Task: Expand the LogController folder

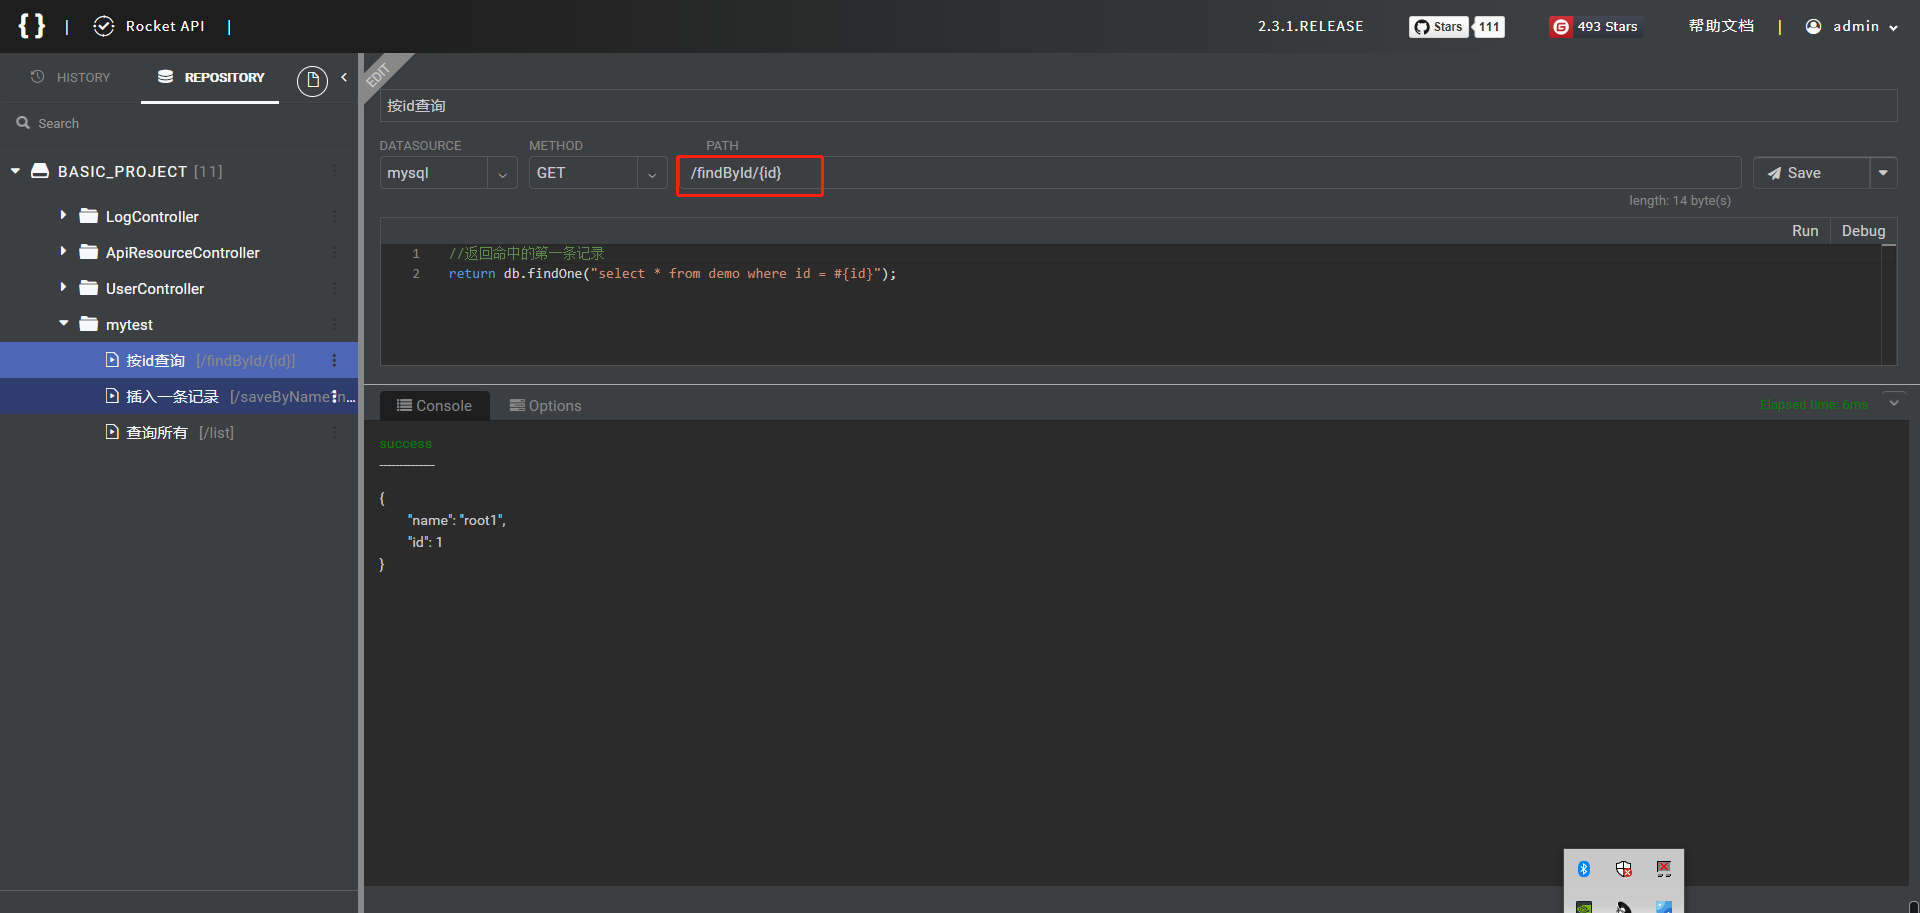Action: click(x=63, y=216)
